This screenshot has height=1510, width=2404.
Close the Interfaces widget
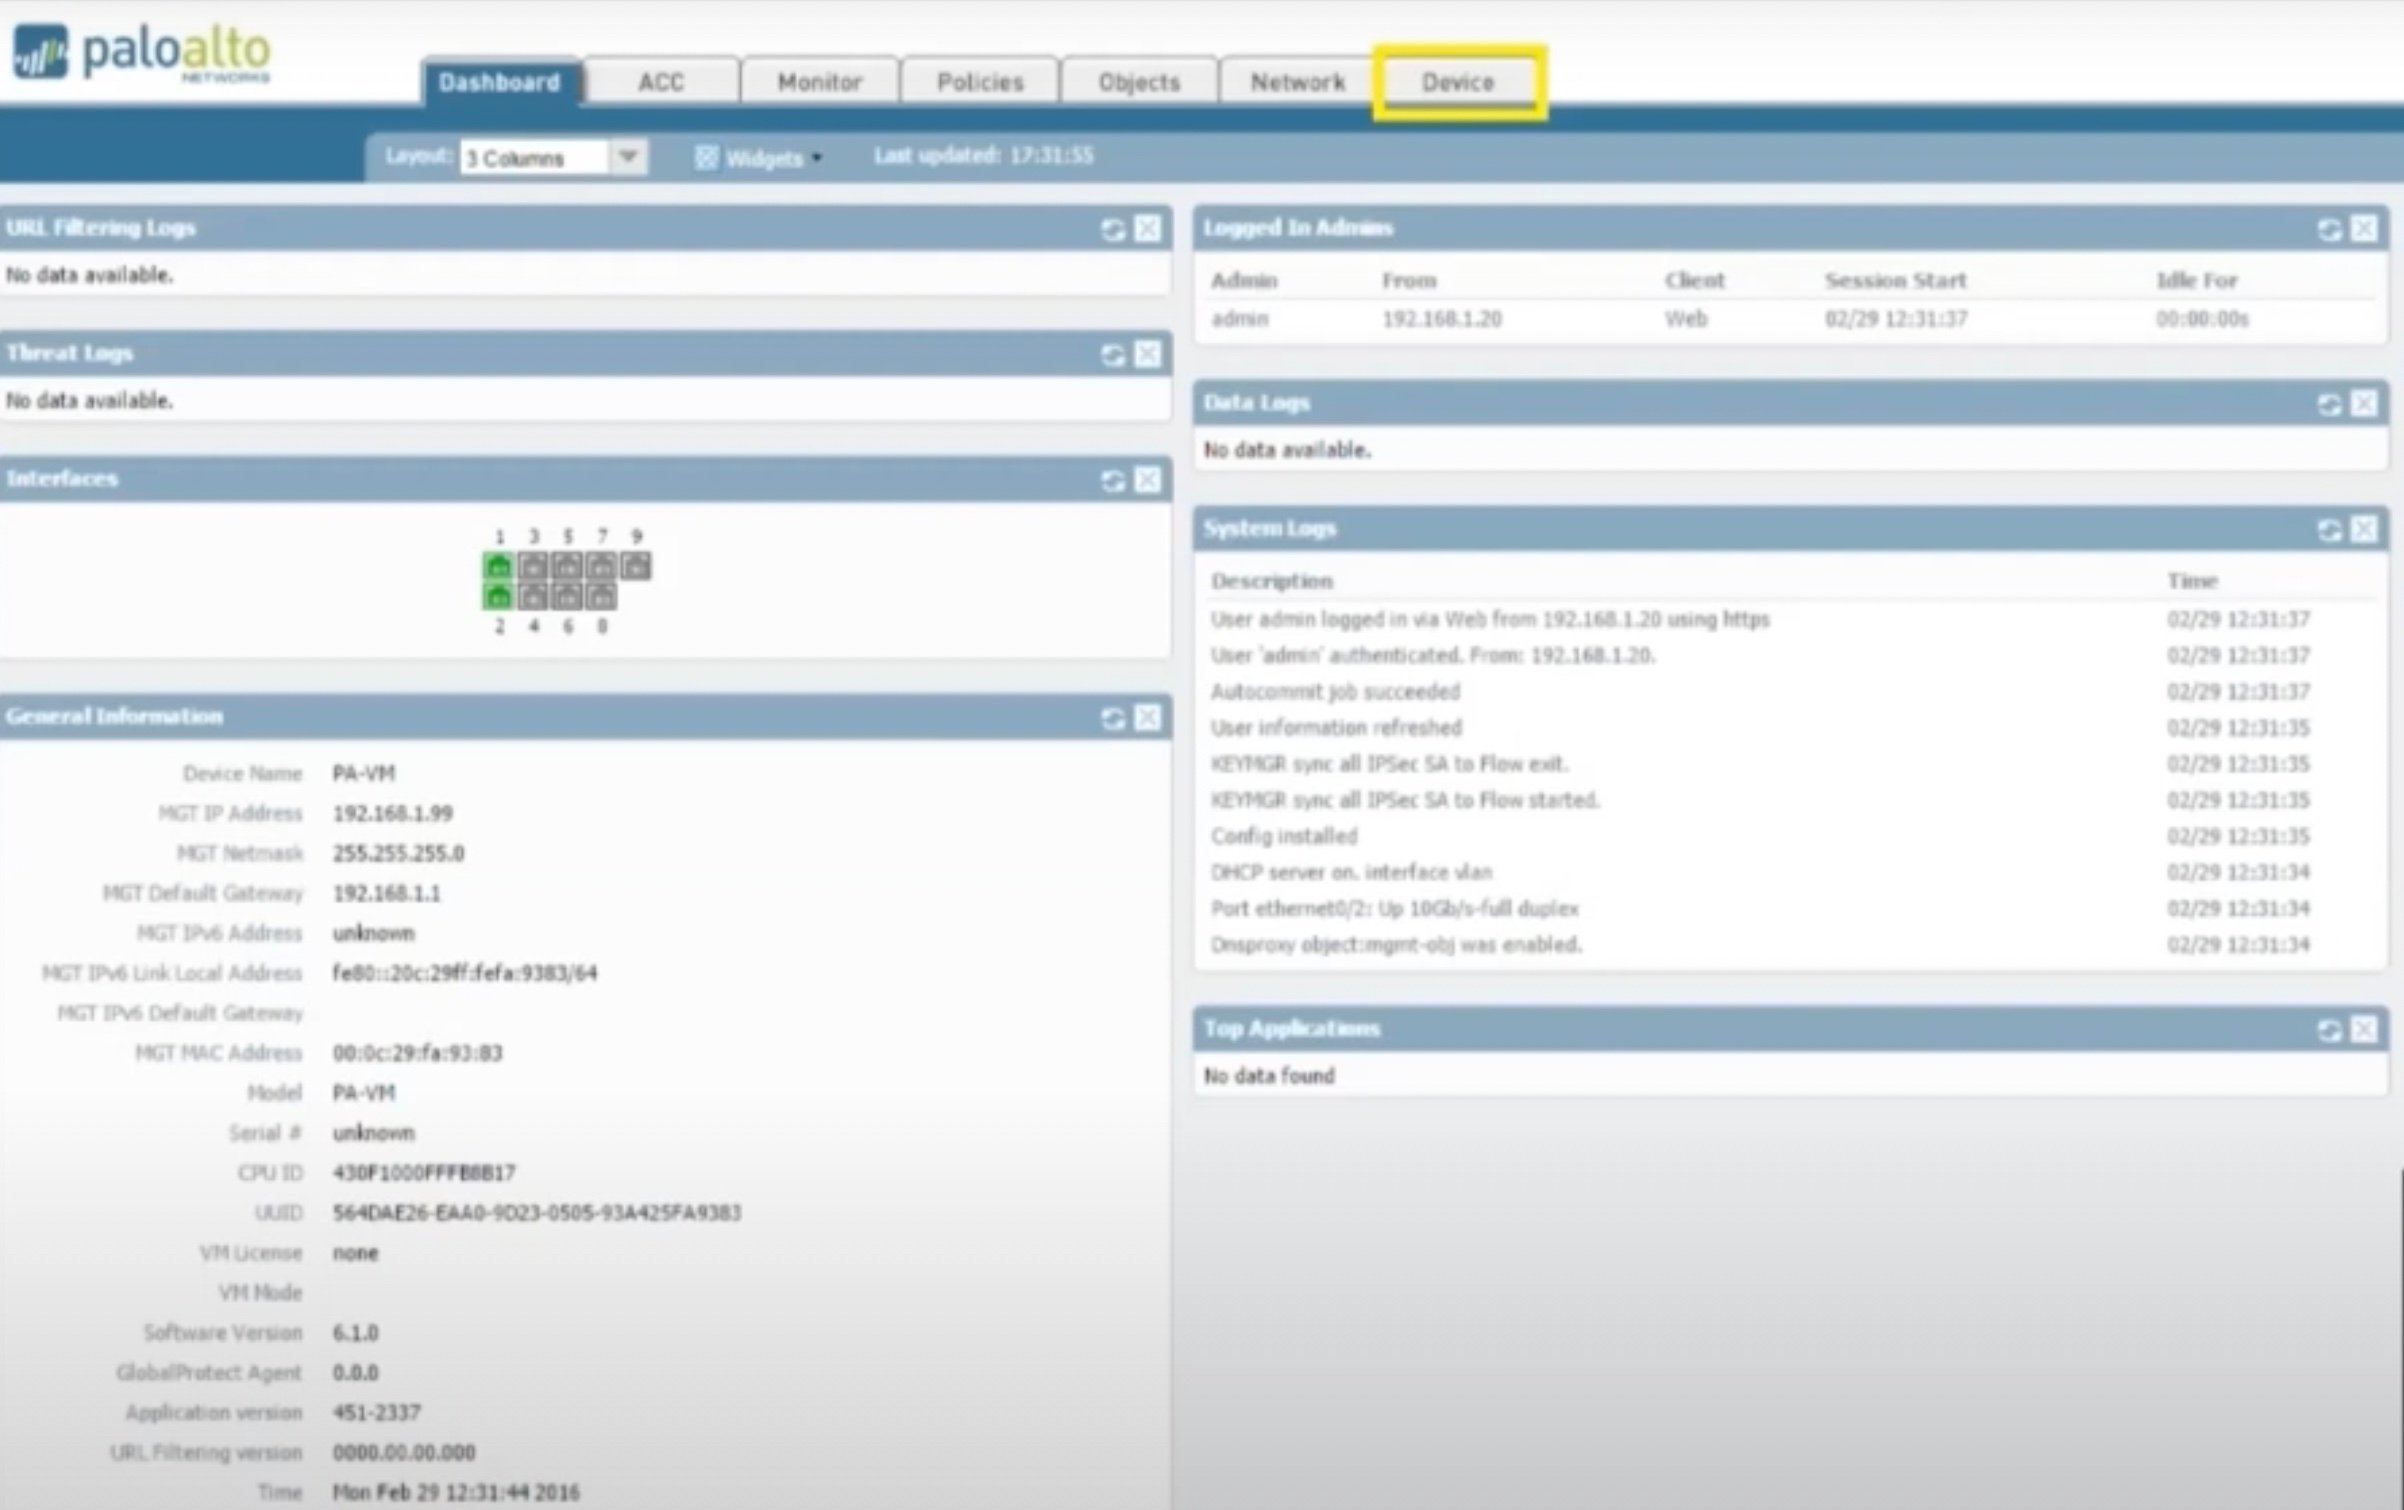click(x=1148, y=480)
